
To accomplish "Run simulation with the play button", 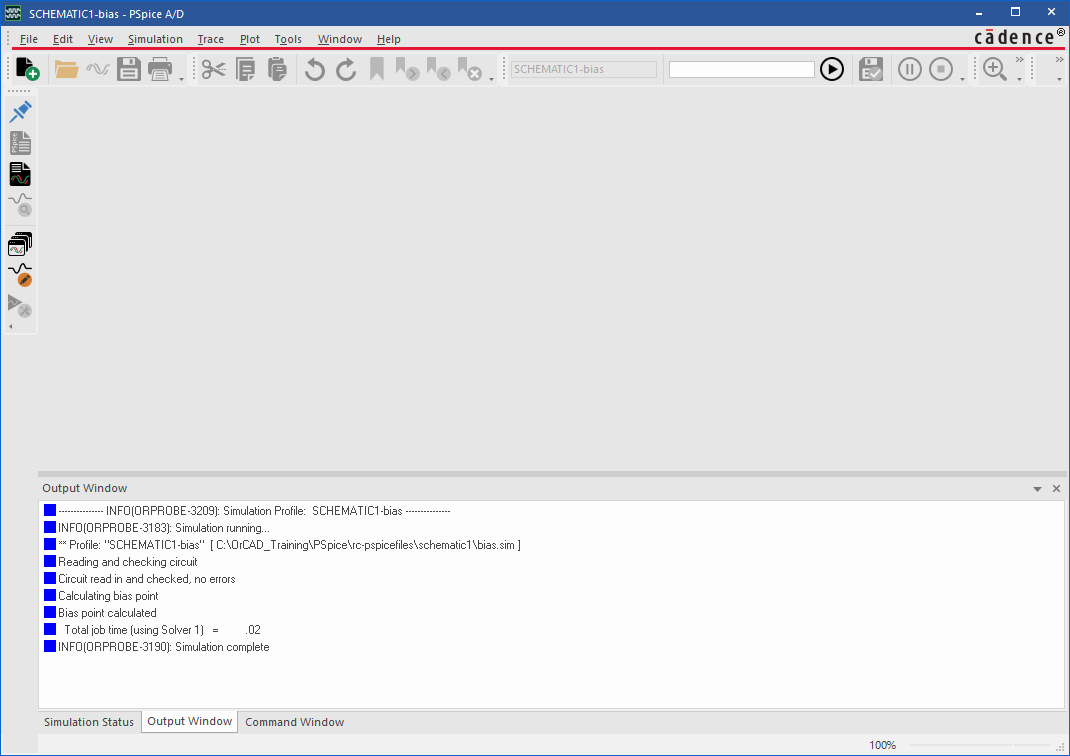I will click(x=832, y=69).
